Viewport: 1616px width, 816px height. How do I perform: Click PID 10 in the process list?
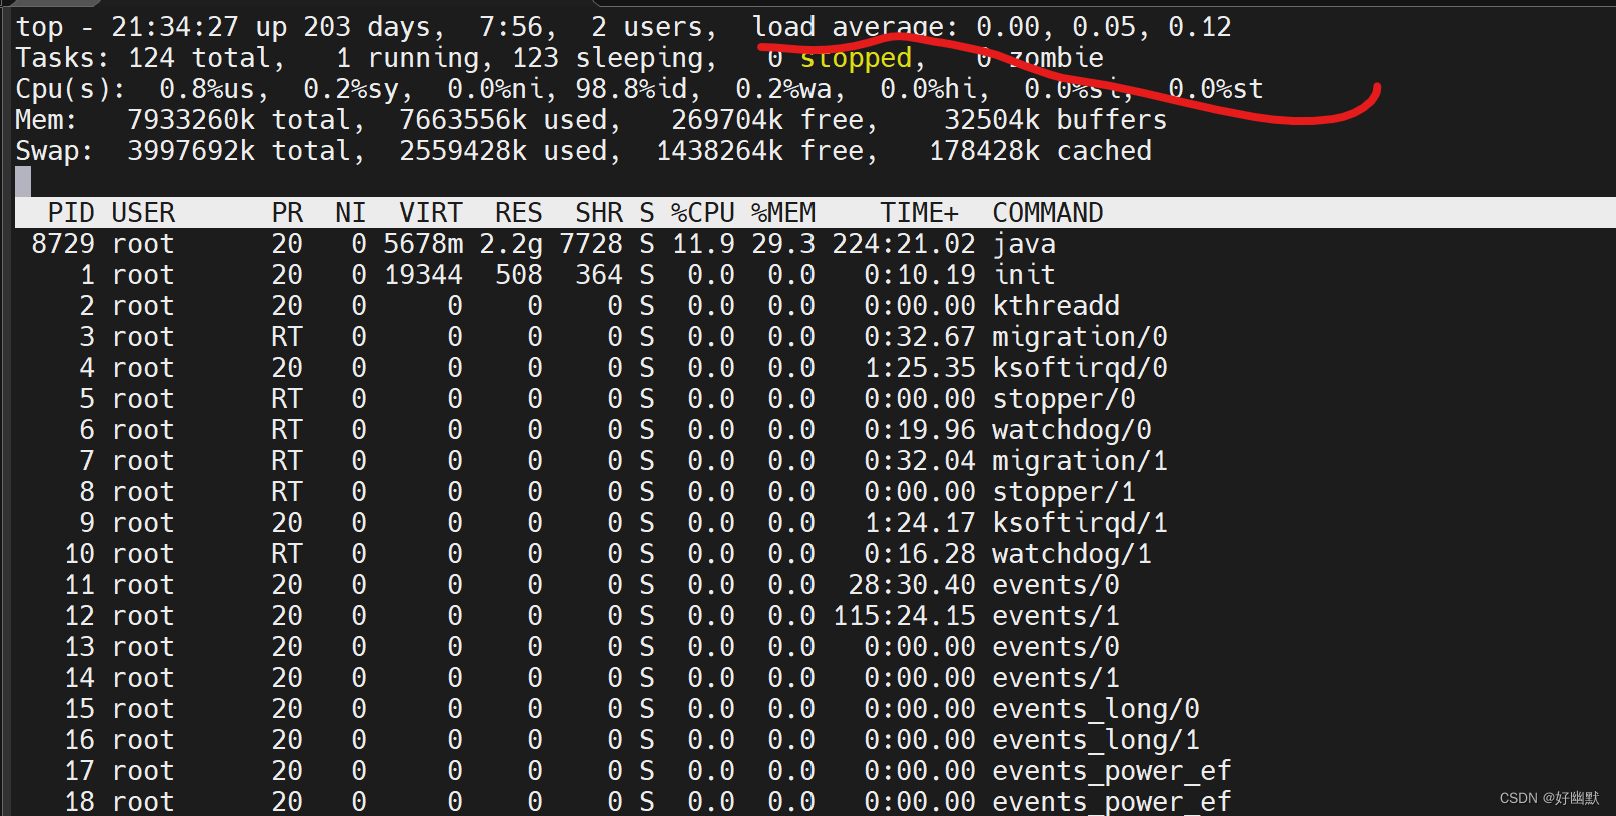(79, 554)
